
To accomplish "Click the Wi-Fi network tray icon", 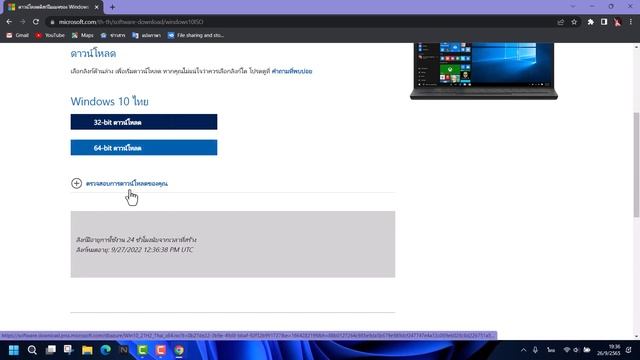I will (x=567, y=350).
